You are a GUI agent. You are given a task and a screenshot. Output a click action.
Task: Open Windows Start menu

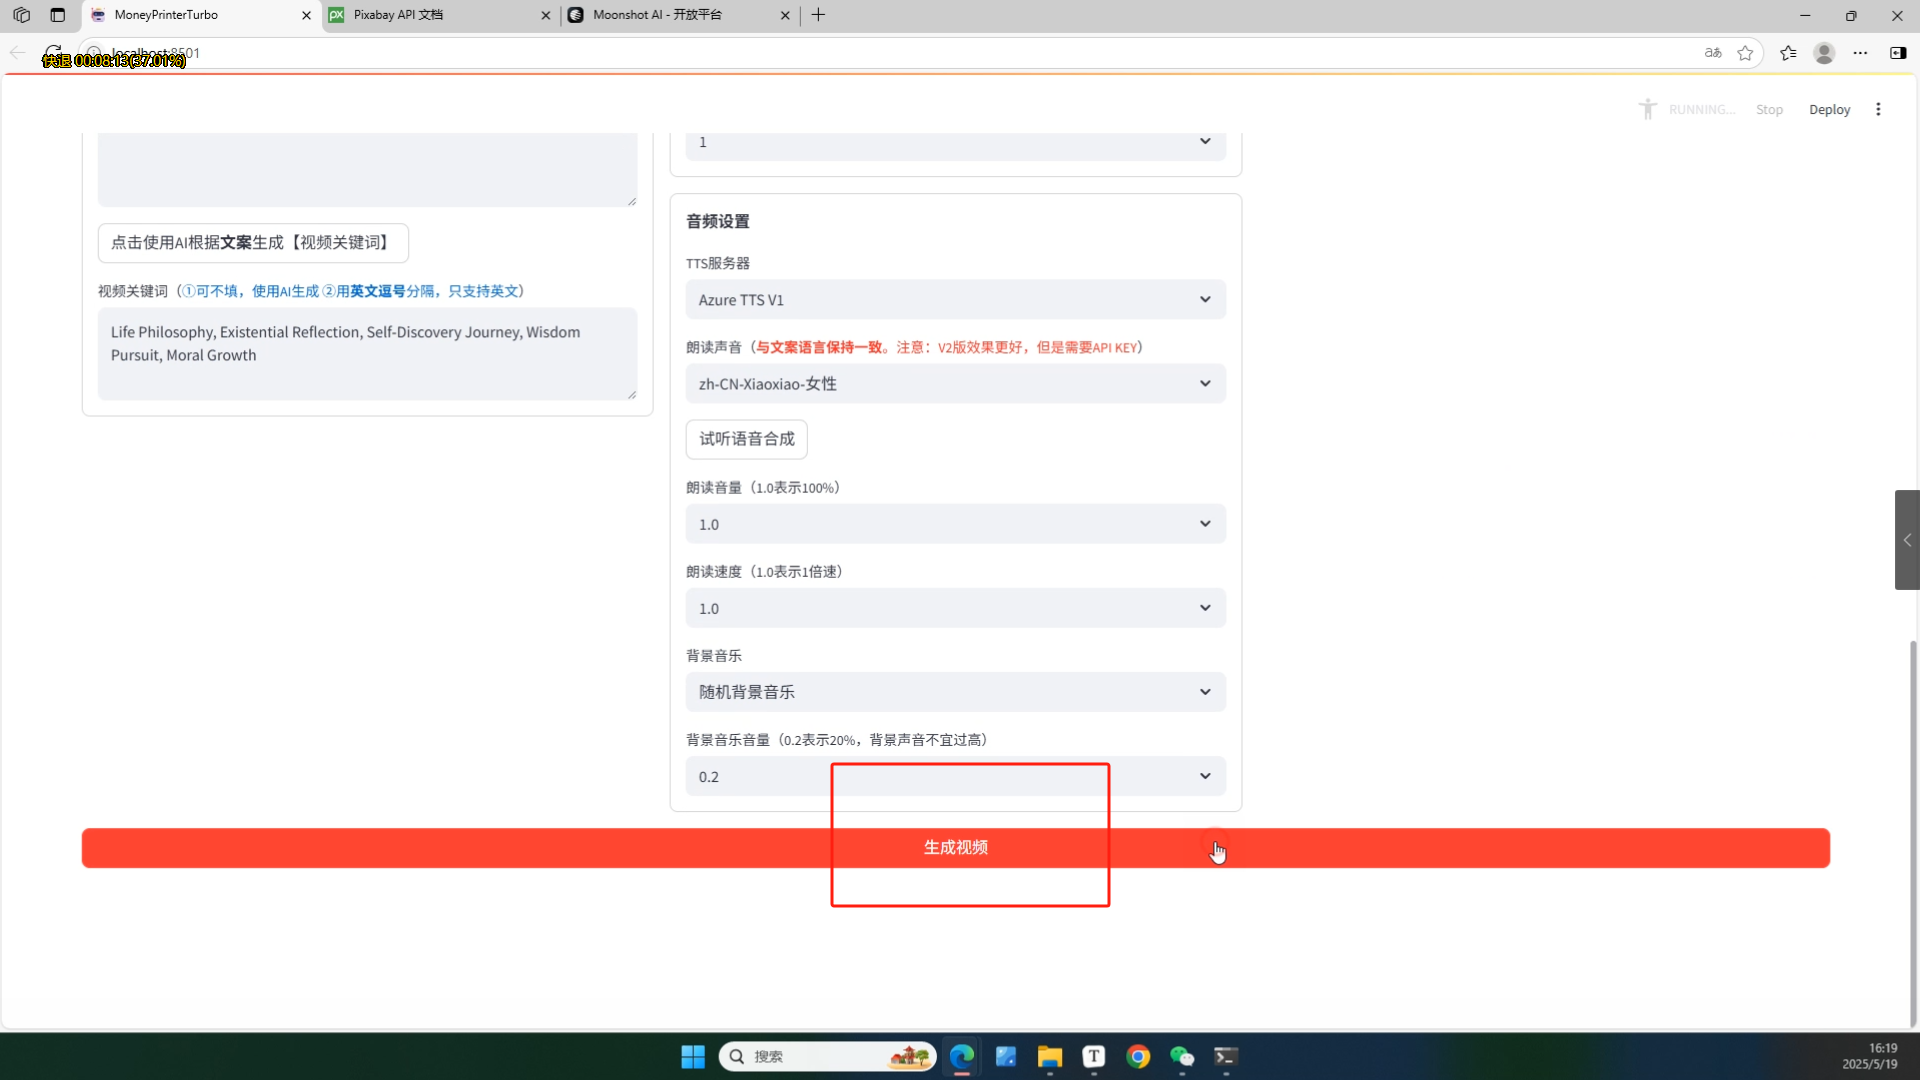click(692, 1056)
